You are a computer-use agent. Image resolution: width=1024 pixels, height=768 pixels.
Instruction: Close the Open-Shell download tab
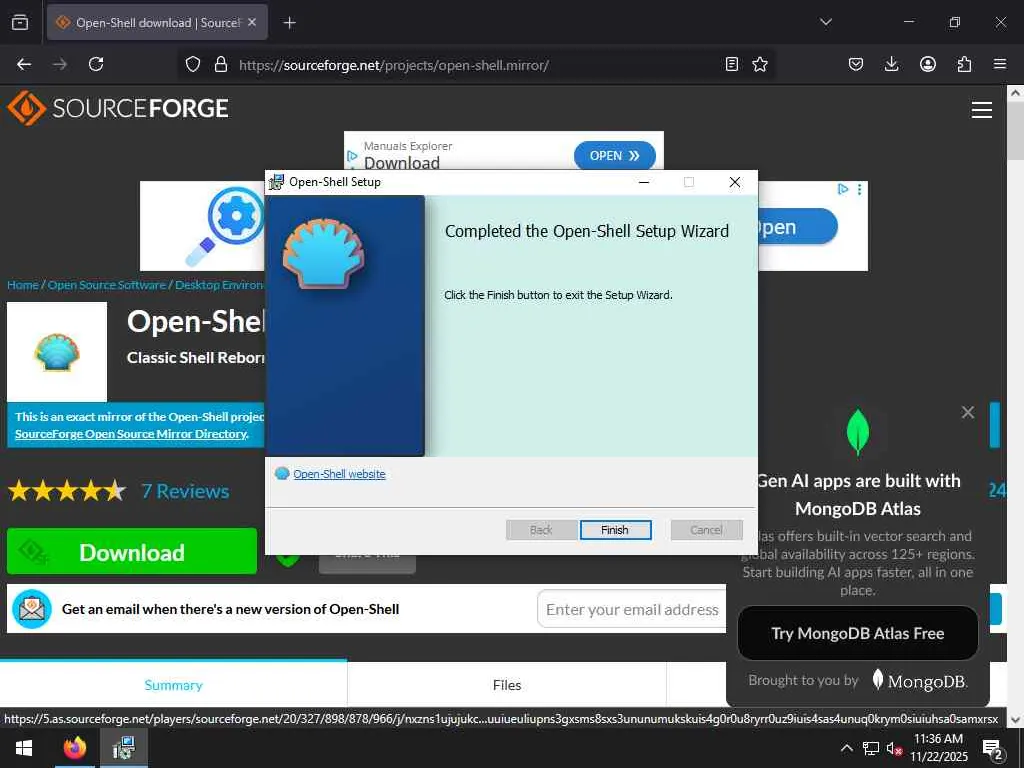tap(252, 22)
